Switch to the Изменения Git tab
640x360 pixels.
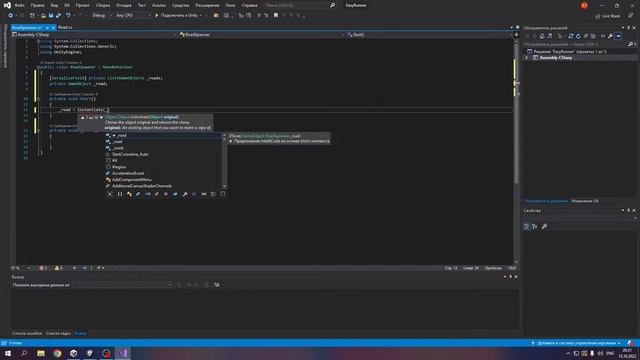585,201
